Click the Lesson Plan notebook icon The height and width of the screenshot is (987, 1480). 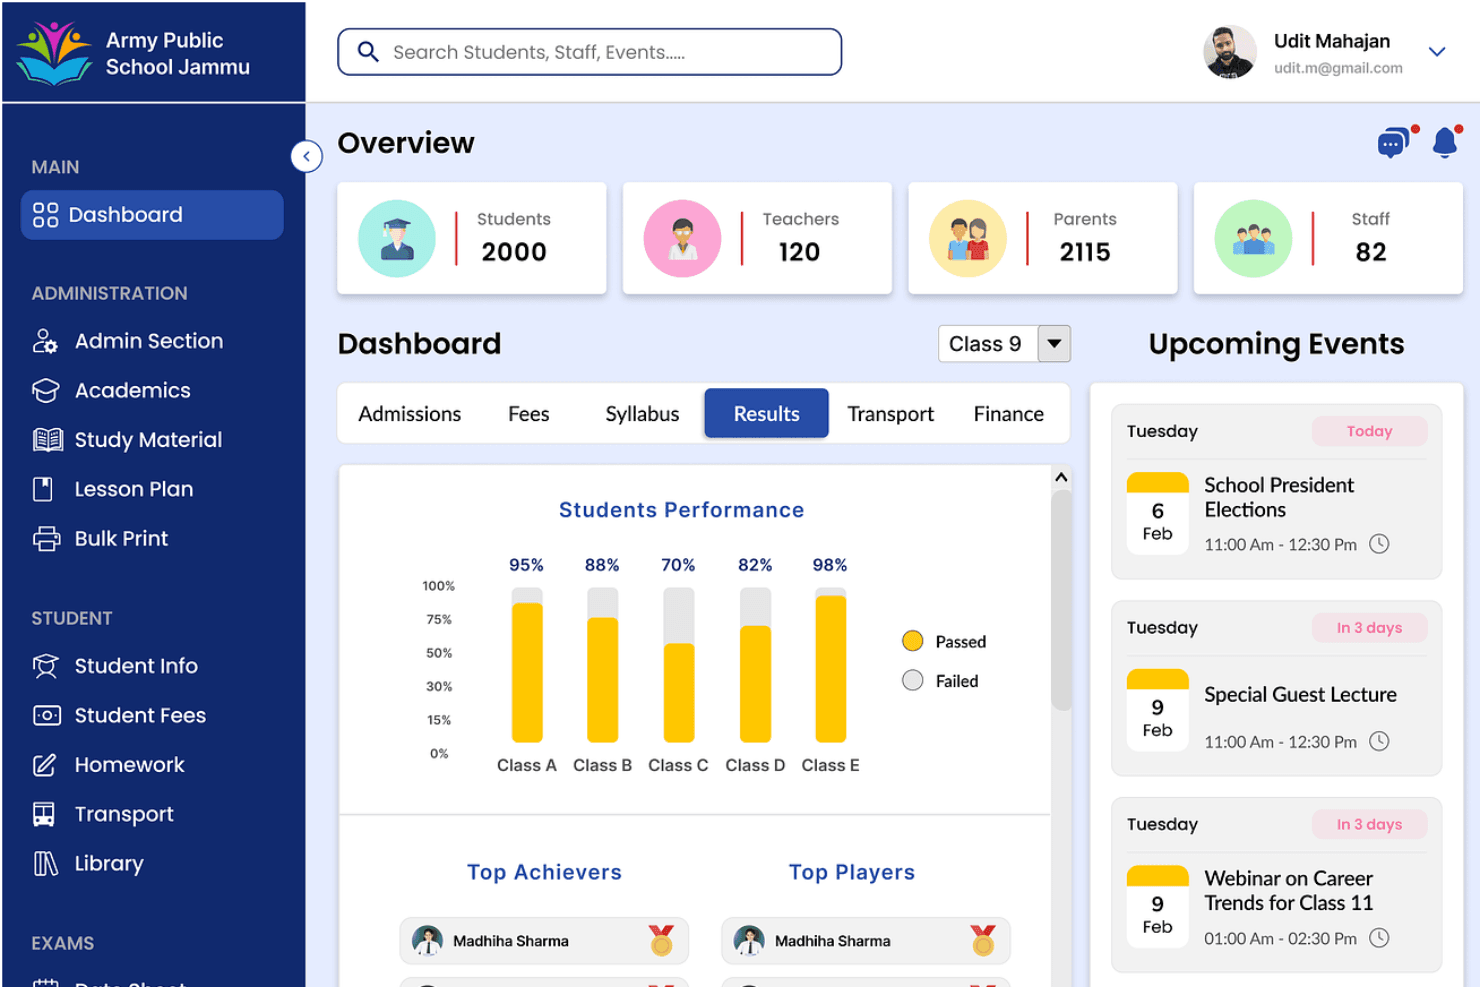pyautogui.click(x=43, y=489)
